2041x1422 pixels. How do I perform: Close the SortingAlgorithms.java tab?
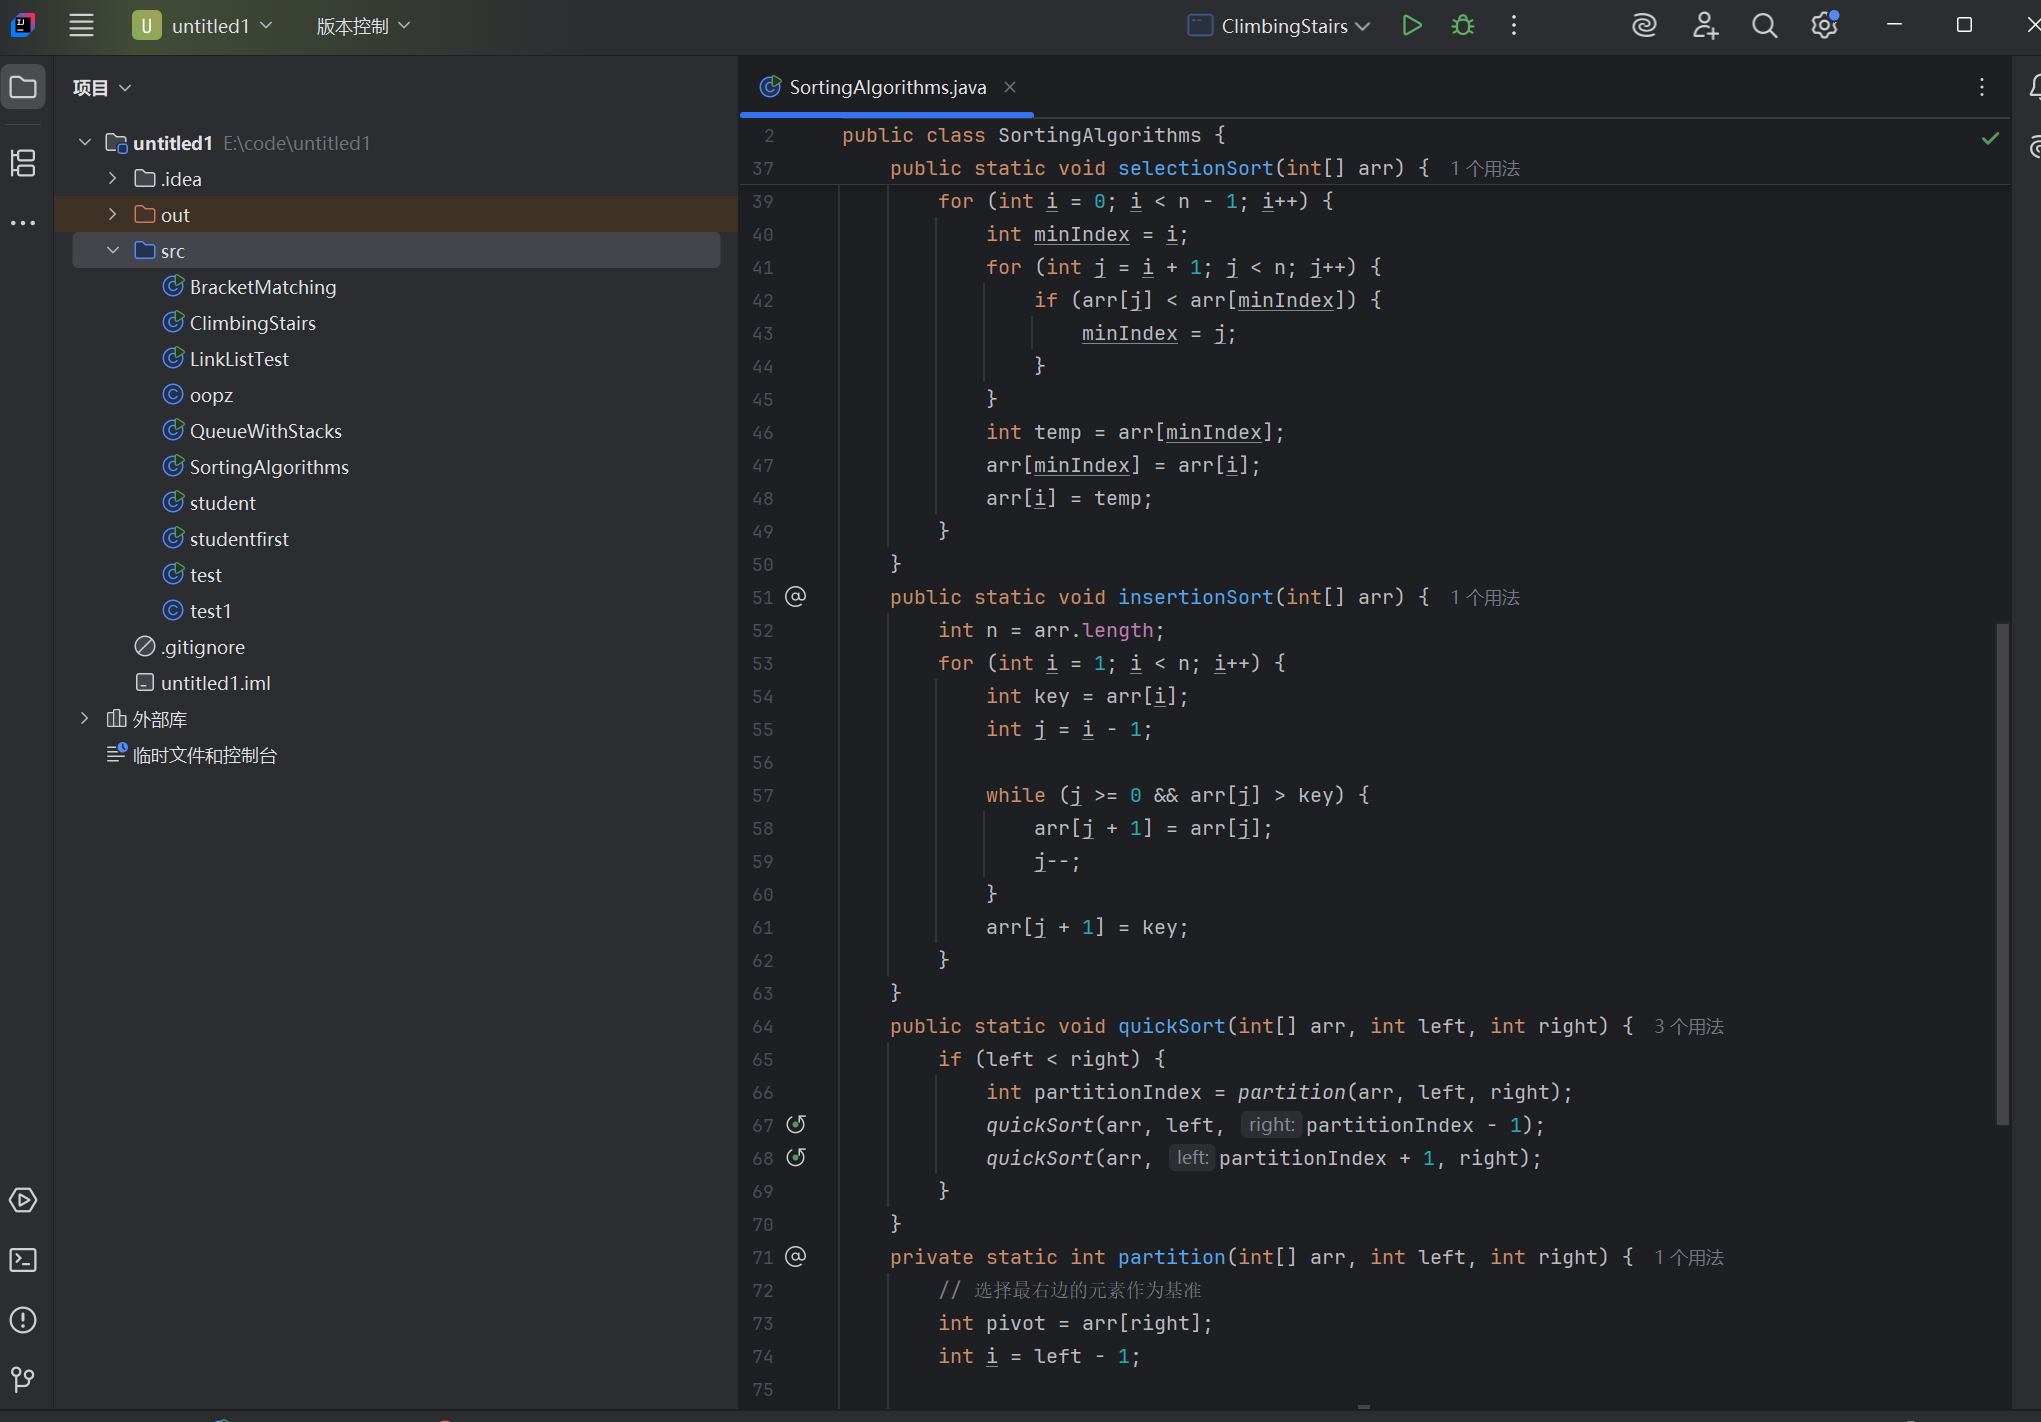pos(1010,88)
